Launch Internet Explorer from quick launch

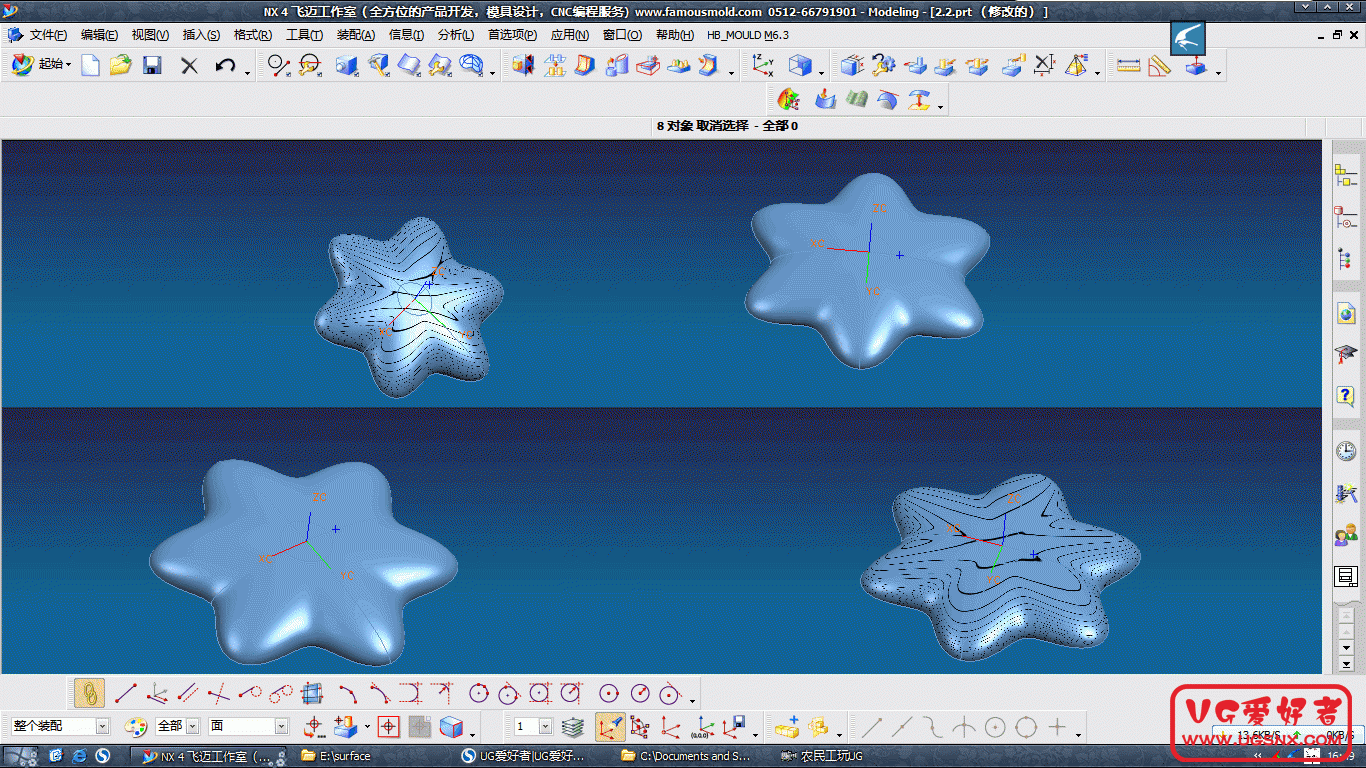point(78,756)
